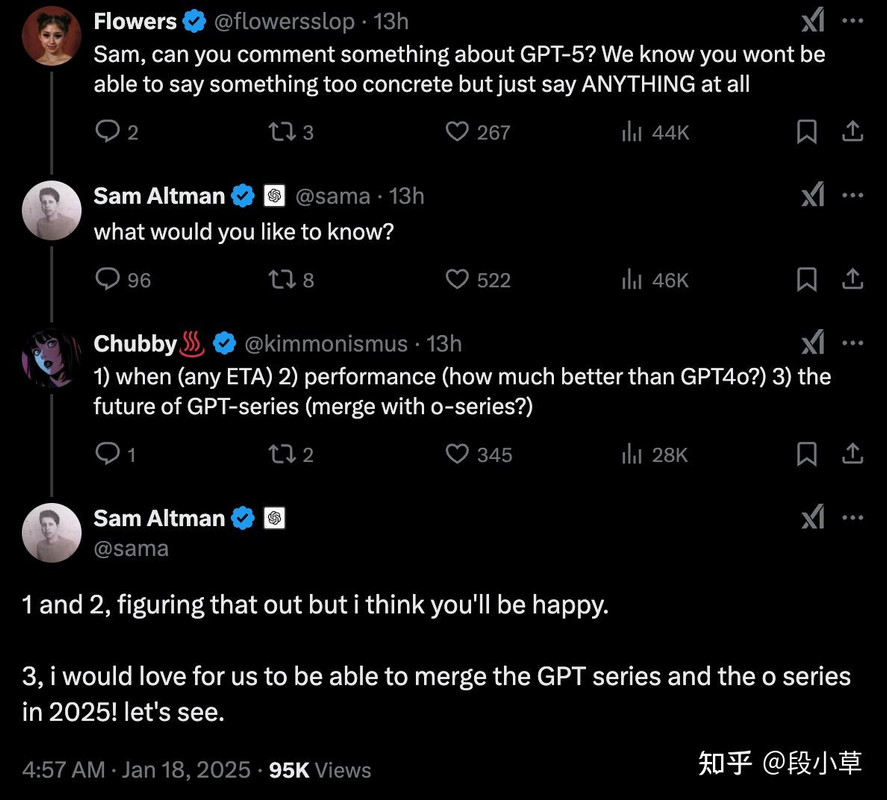
Task: Share Sam Altman's 'what would you like' tweet
Action: [852, 279]
